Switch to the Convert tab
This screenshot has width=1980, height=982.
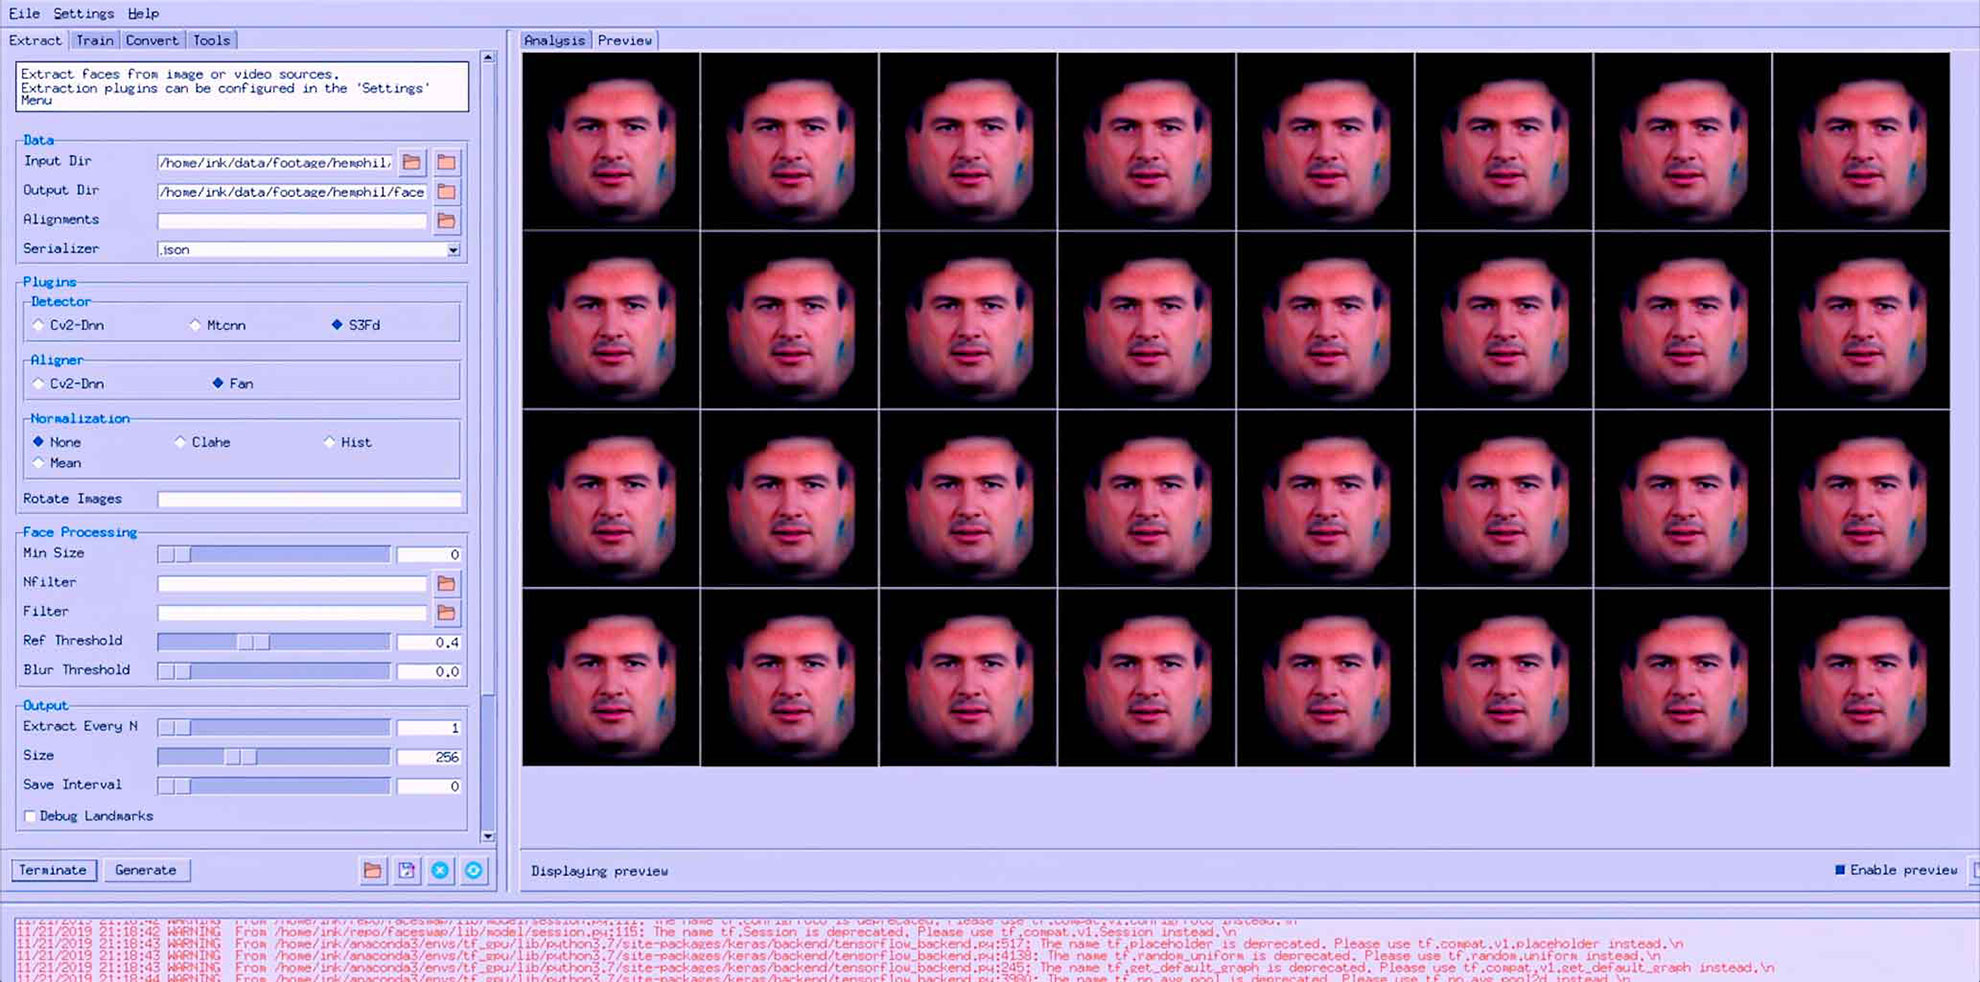coord(152,40)
